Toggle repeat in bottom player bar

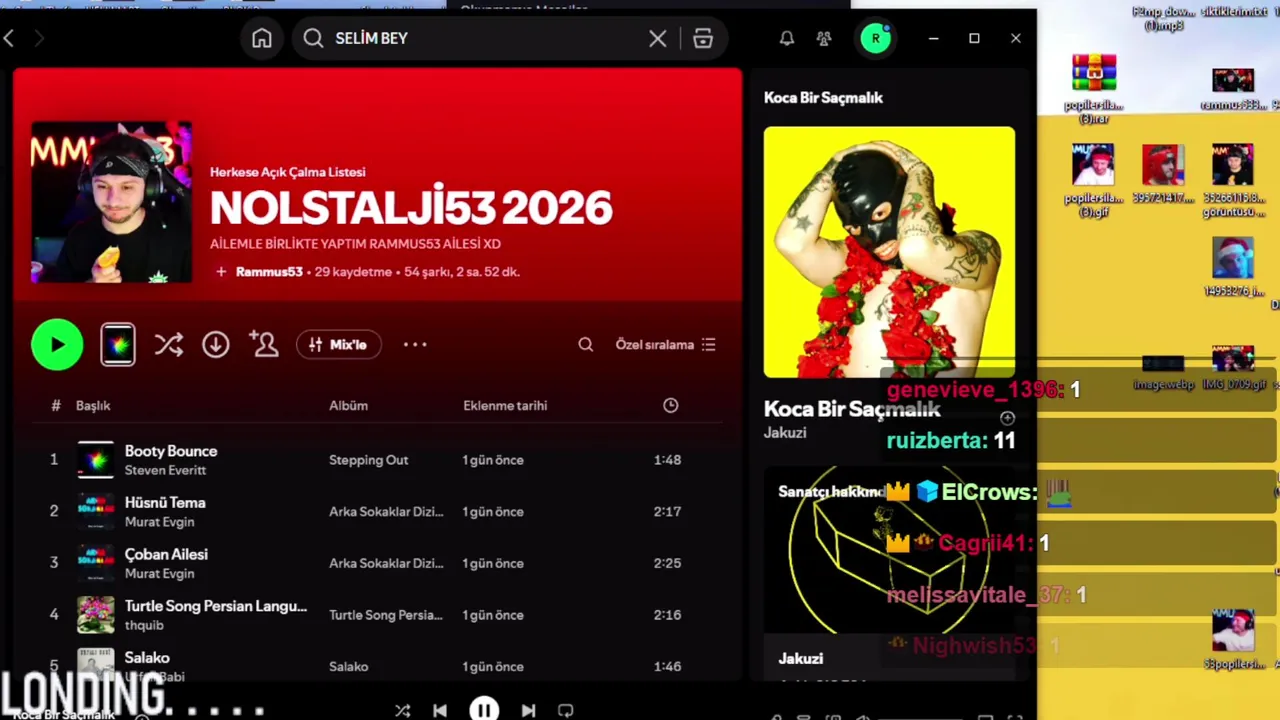click(x=566, y=711)
